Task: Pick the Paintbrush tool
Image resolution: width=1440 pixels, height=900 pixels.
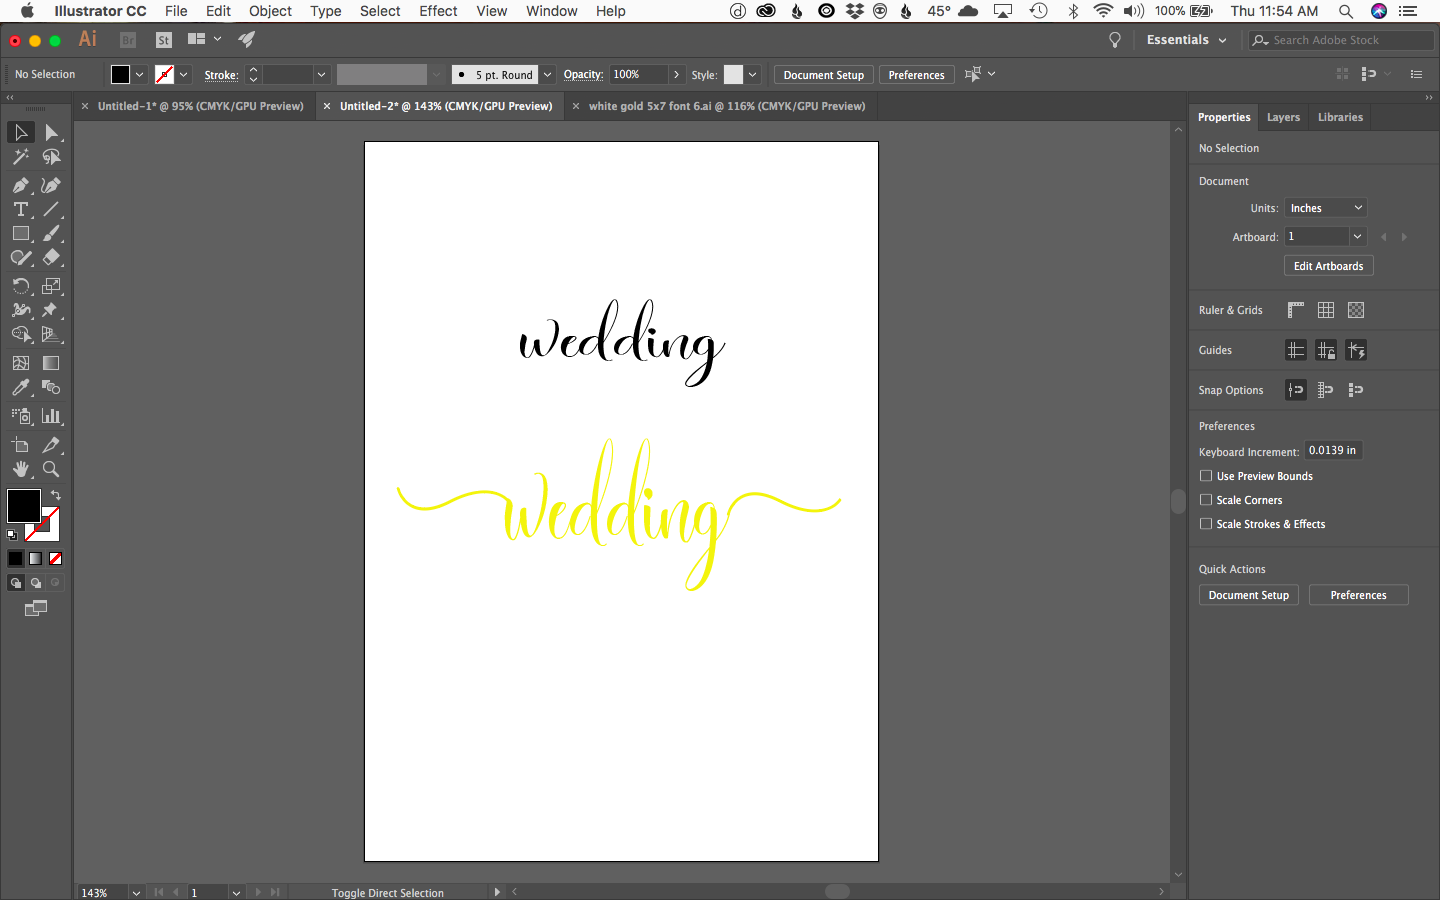Action: [51, 233]
